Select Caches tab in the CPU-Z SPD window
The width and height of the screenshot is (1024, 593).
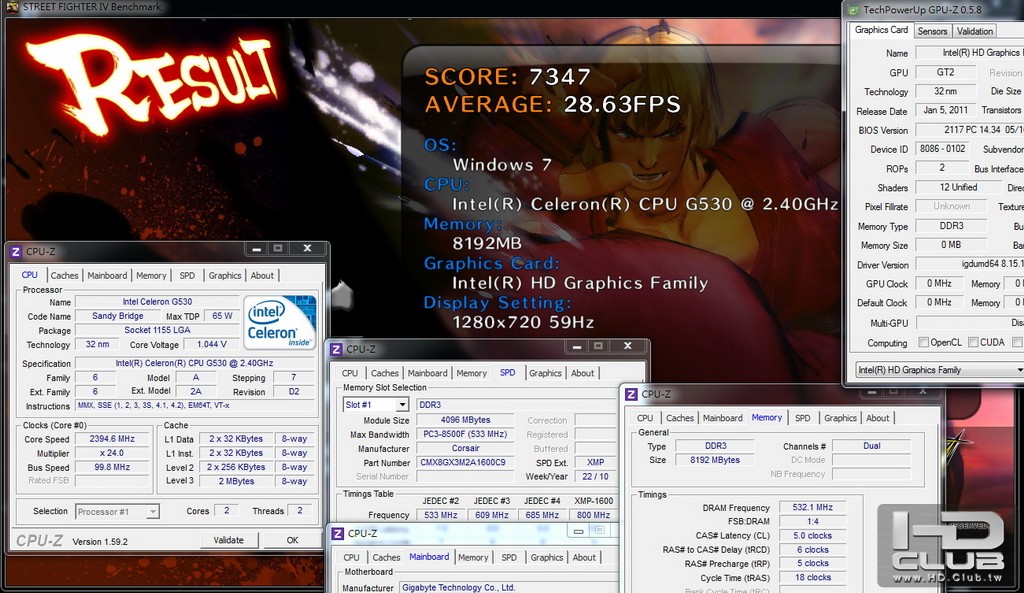pyautogui.click(x=385, y=374)
